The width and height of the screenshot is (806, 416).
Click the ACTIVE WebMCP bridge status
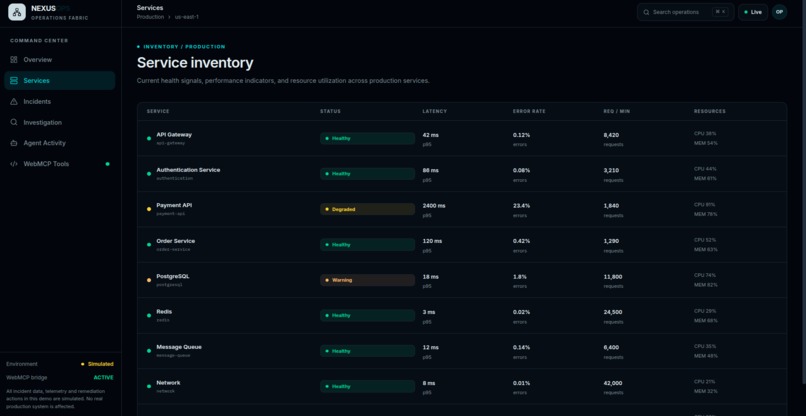[x=103, y=377]
